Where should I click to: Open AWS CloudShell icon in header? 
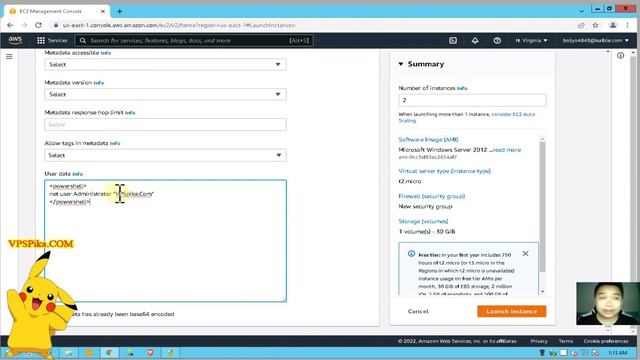pos(453,40)
